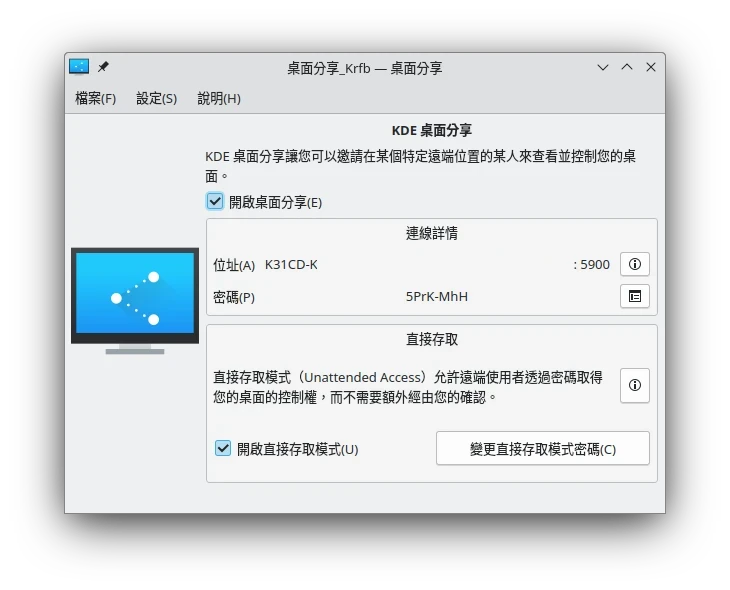Click the pin window icon in title bar
The width and height of the screenshot is (730, 590).
pyautogui.click(x=103, y=67)
